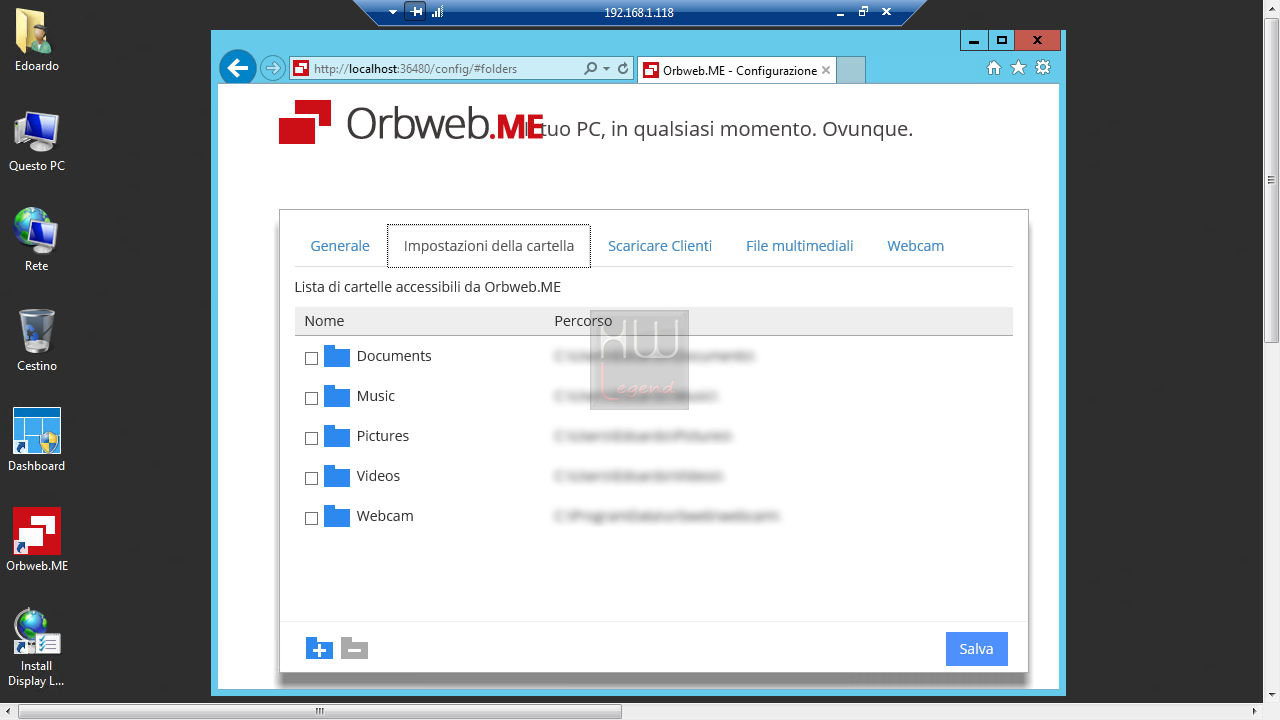Image resolution: width=1280 pixels, height=720 pixels.
Task: Check the Music folder checkbox
Action: (311, 398)
